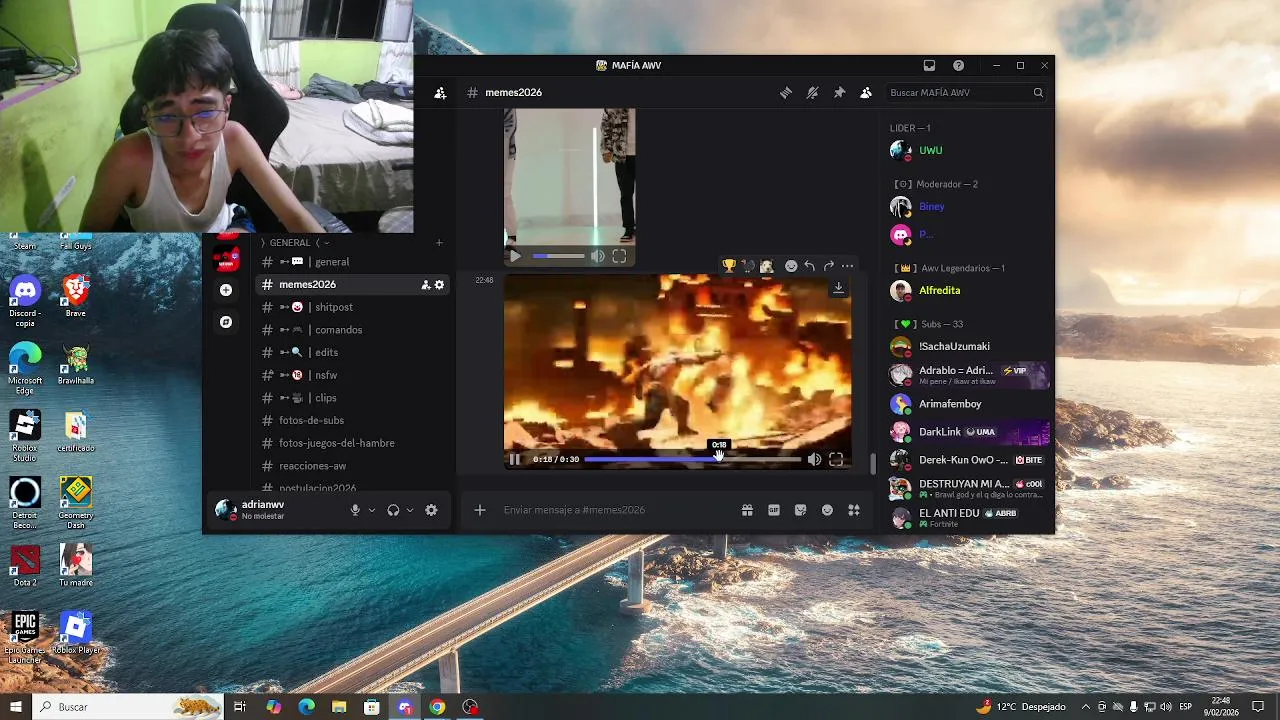Open headphone output options dropdown arrow
1280x720 pixels.
(x=410, y=510)
